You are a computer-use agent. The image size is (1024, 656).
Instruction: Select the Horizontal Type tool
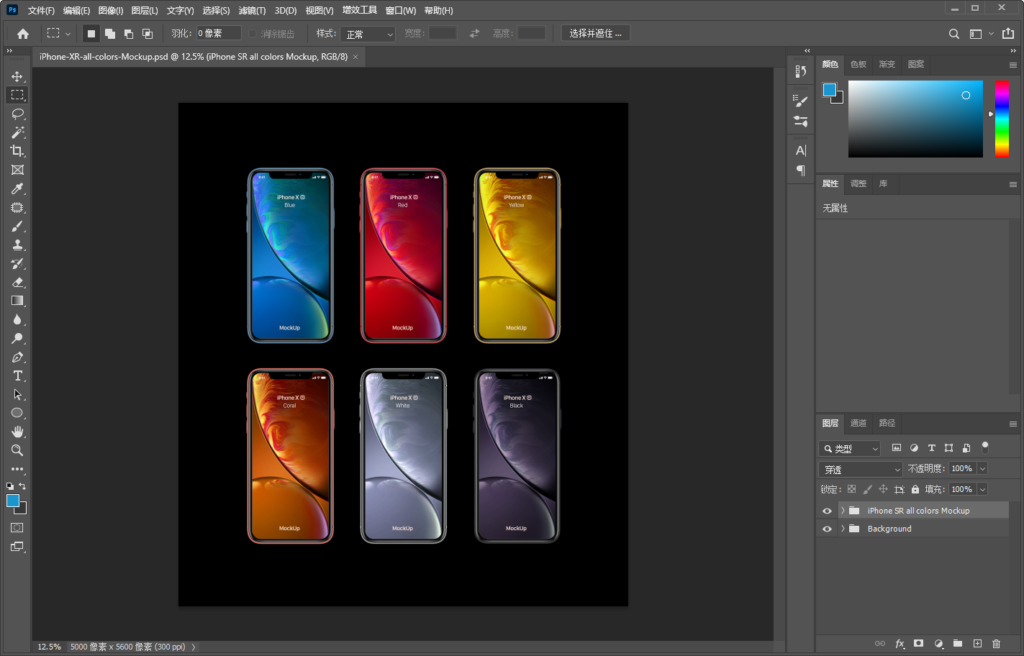point(17,376)
